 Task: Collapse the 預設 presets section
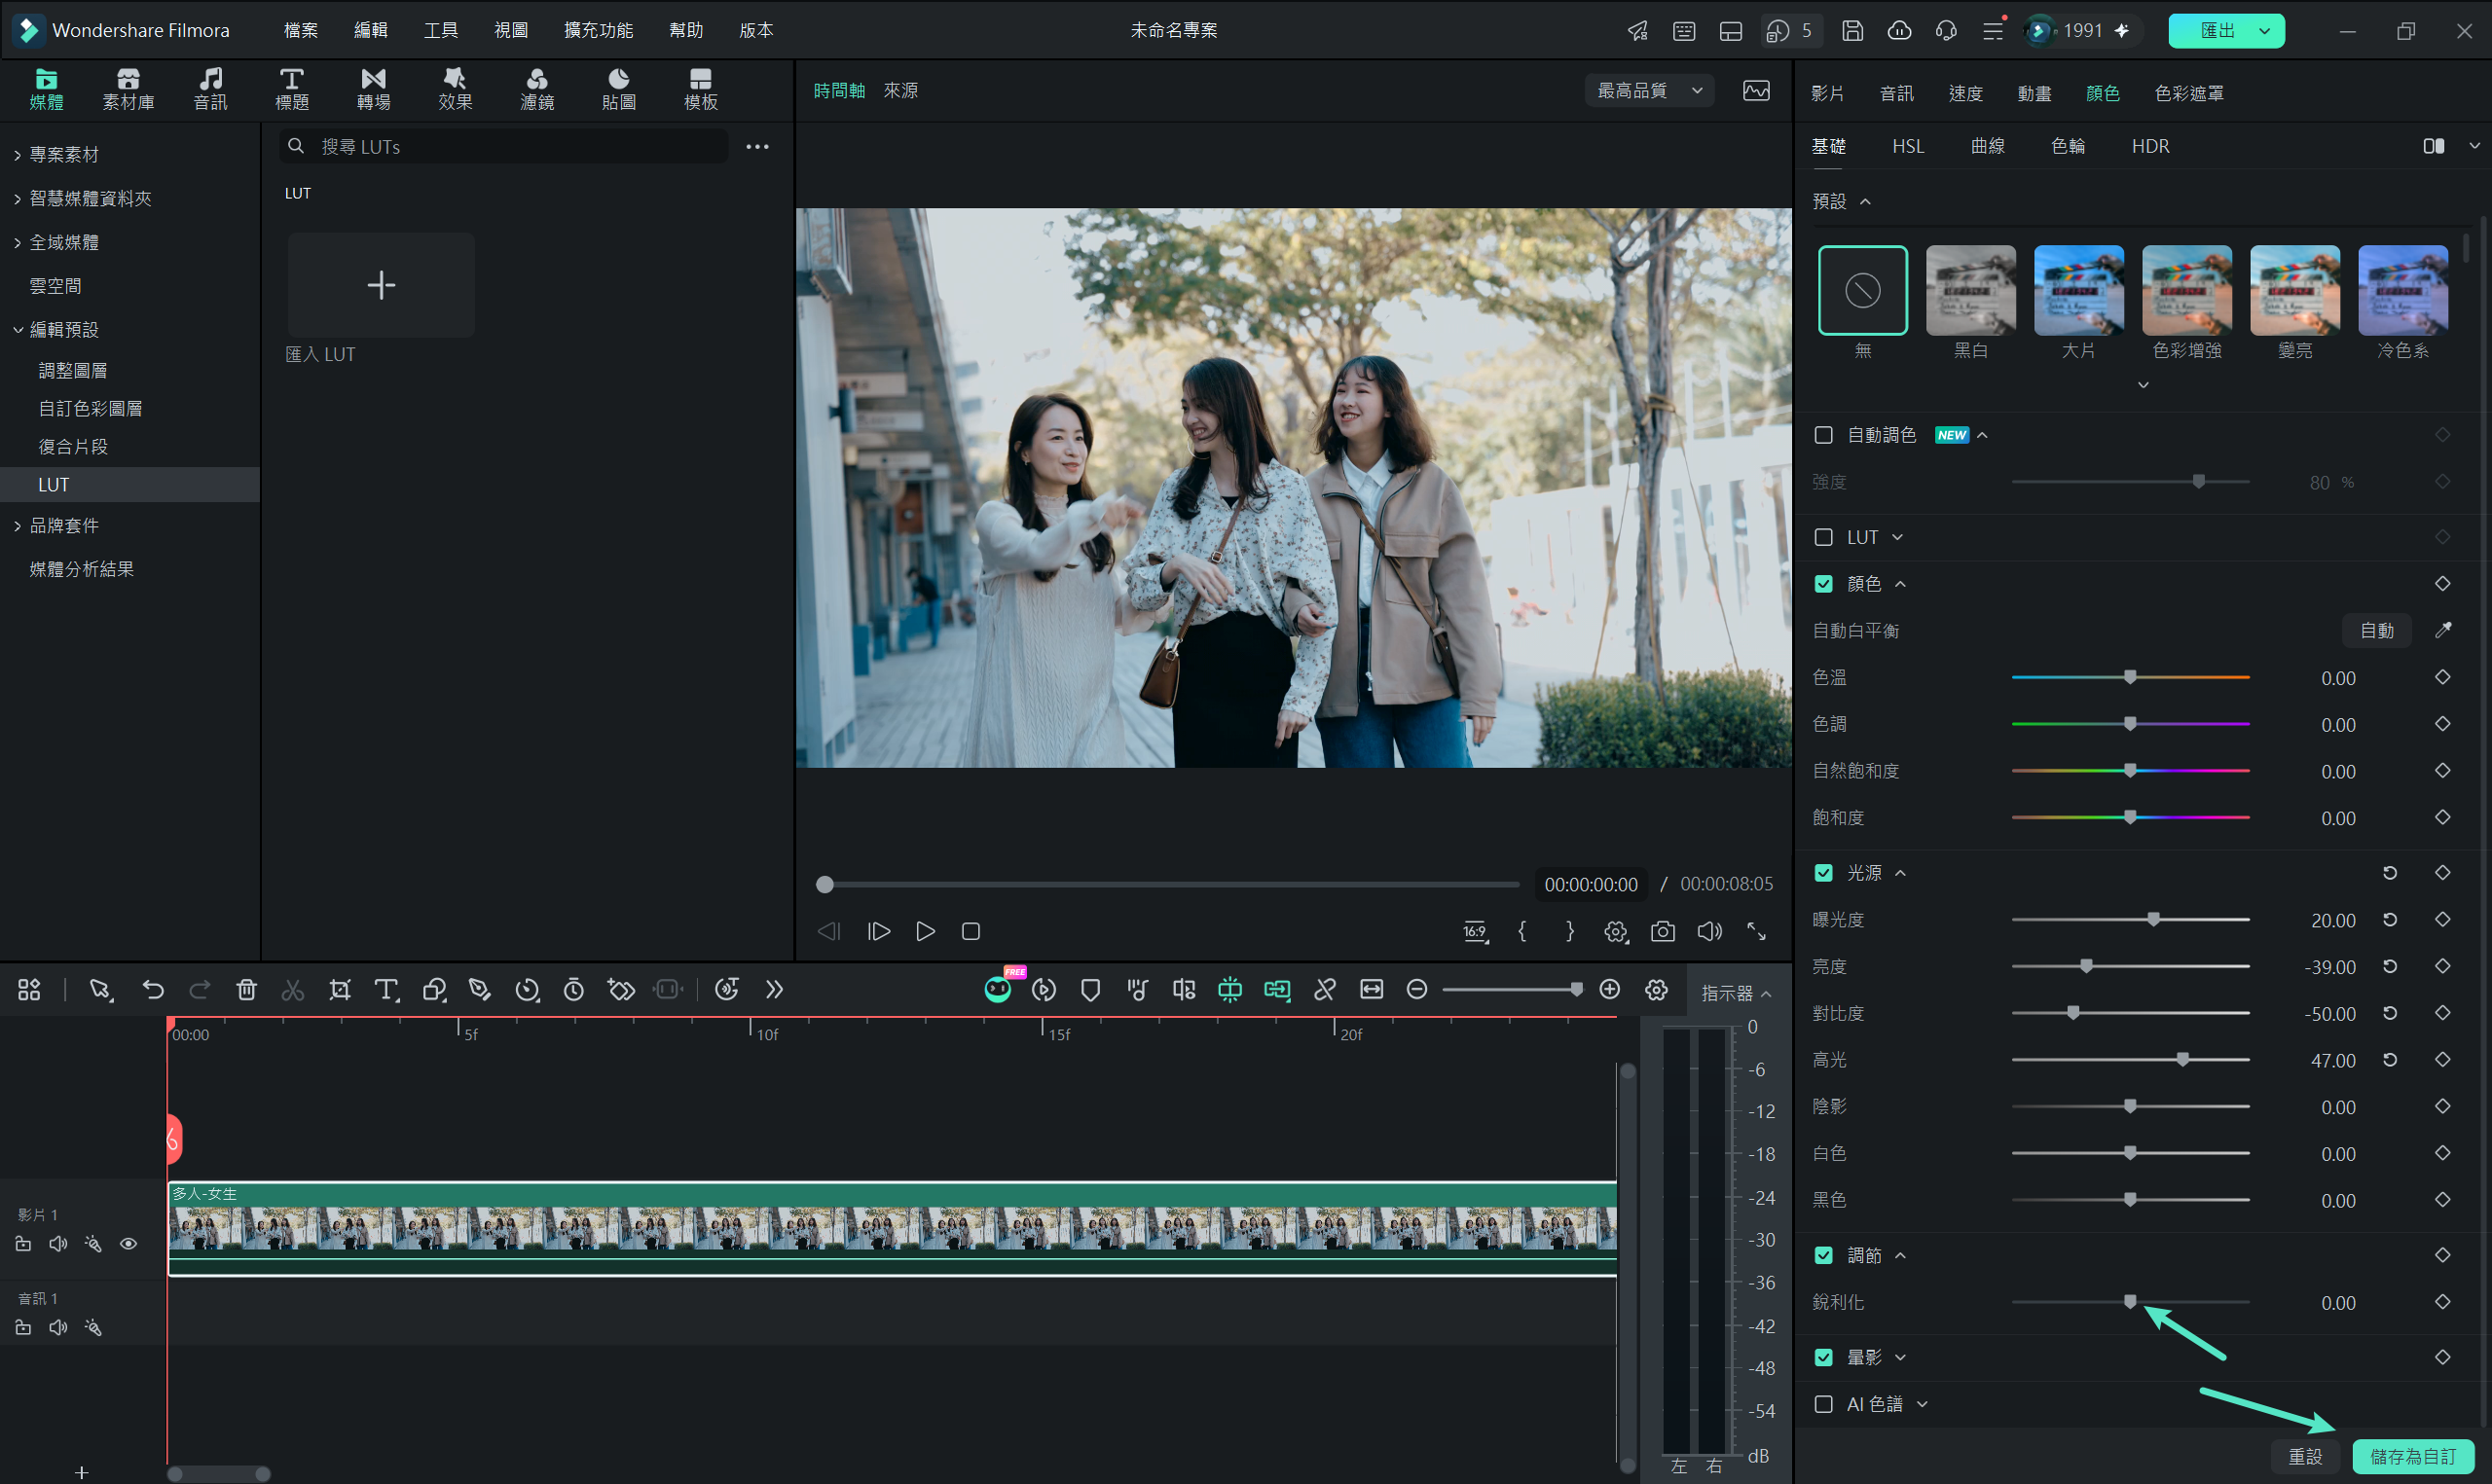(x=1866, y=201)
